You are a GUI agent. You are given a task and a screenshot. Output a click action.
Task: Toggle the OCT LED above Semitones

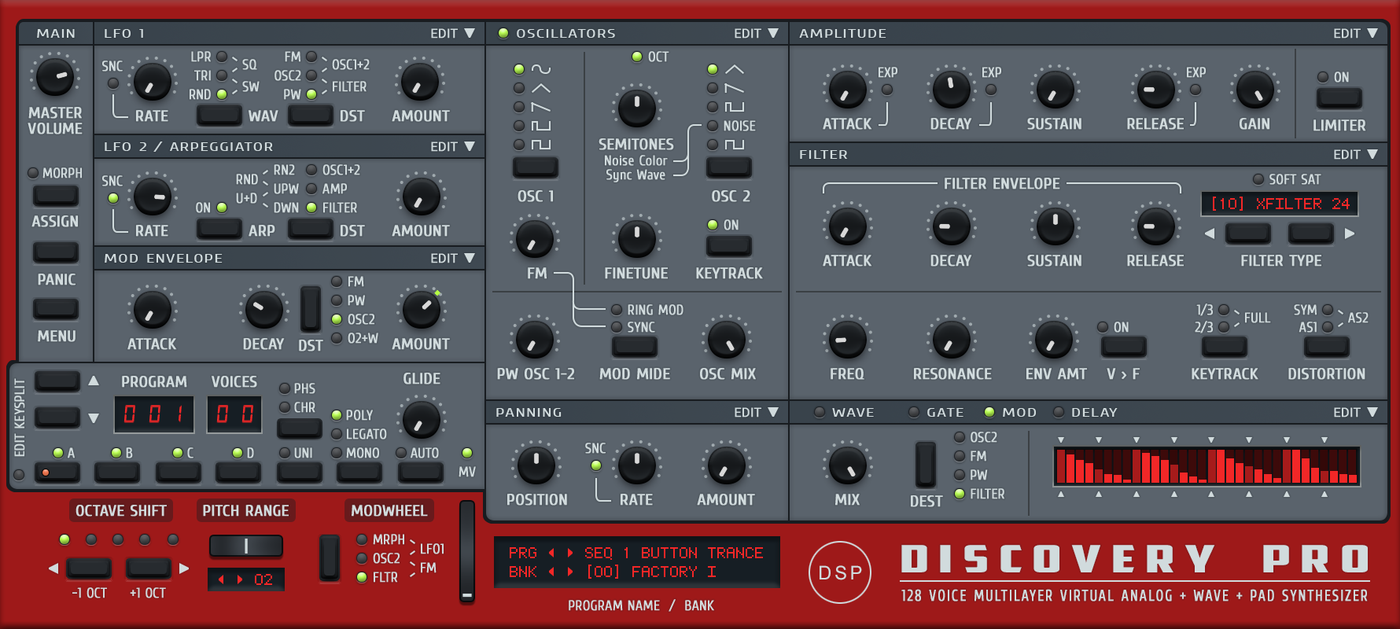[636, 57]
